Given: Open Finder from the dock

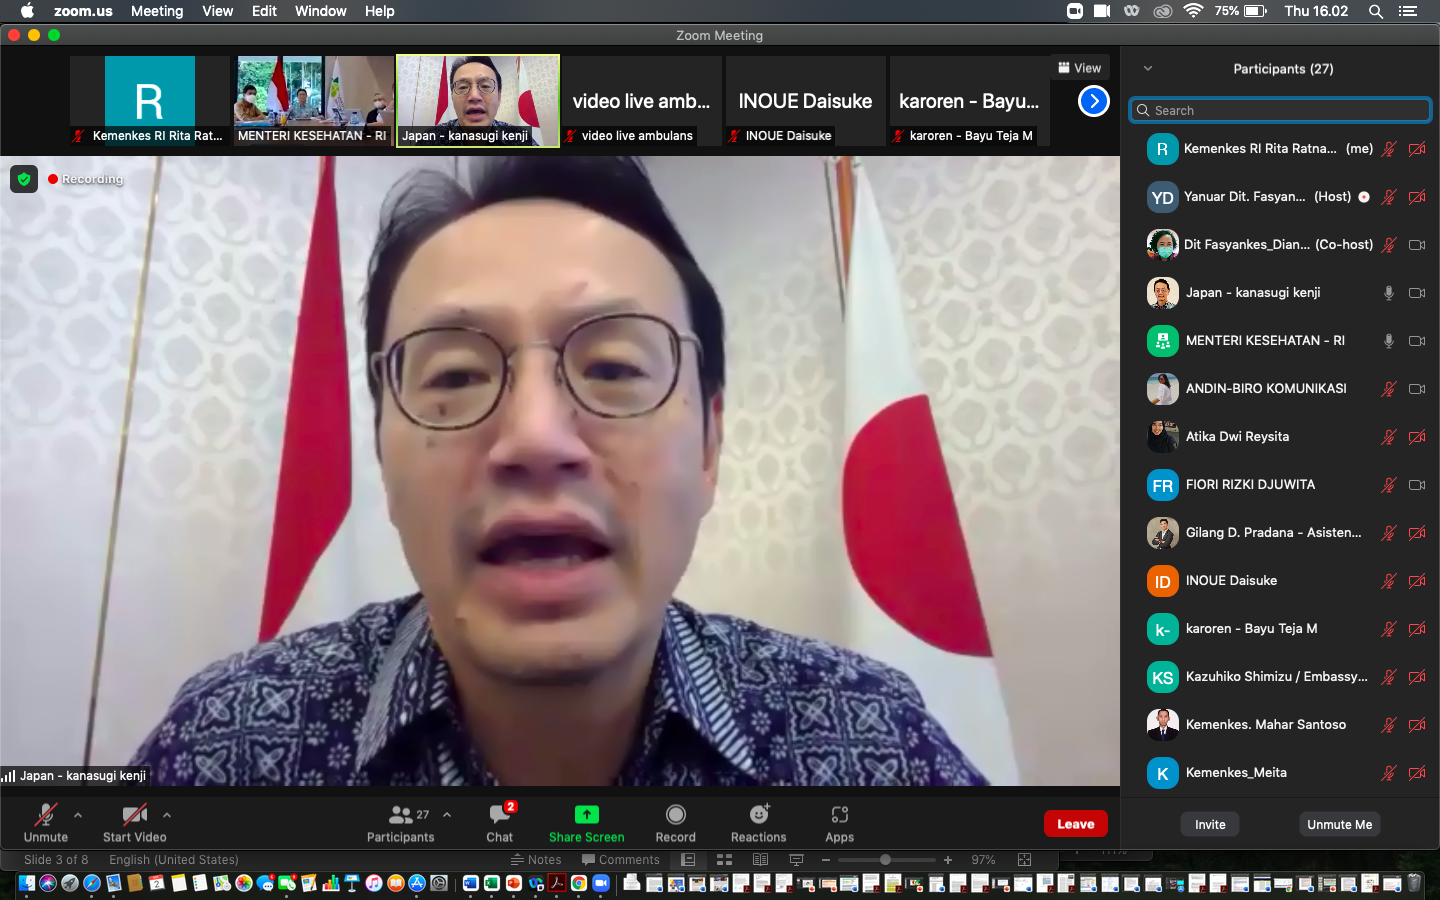Looking at the screenshot, I should coord(26,883).
